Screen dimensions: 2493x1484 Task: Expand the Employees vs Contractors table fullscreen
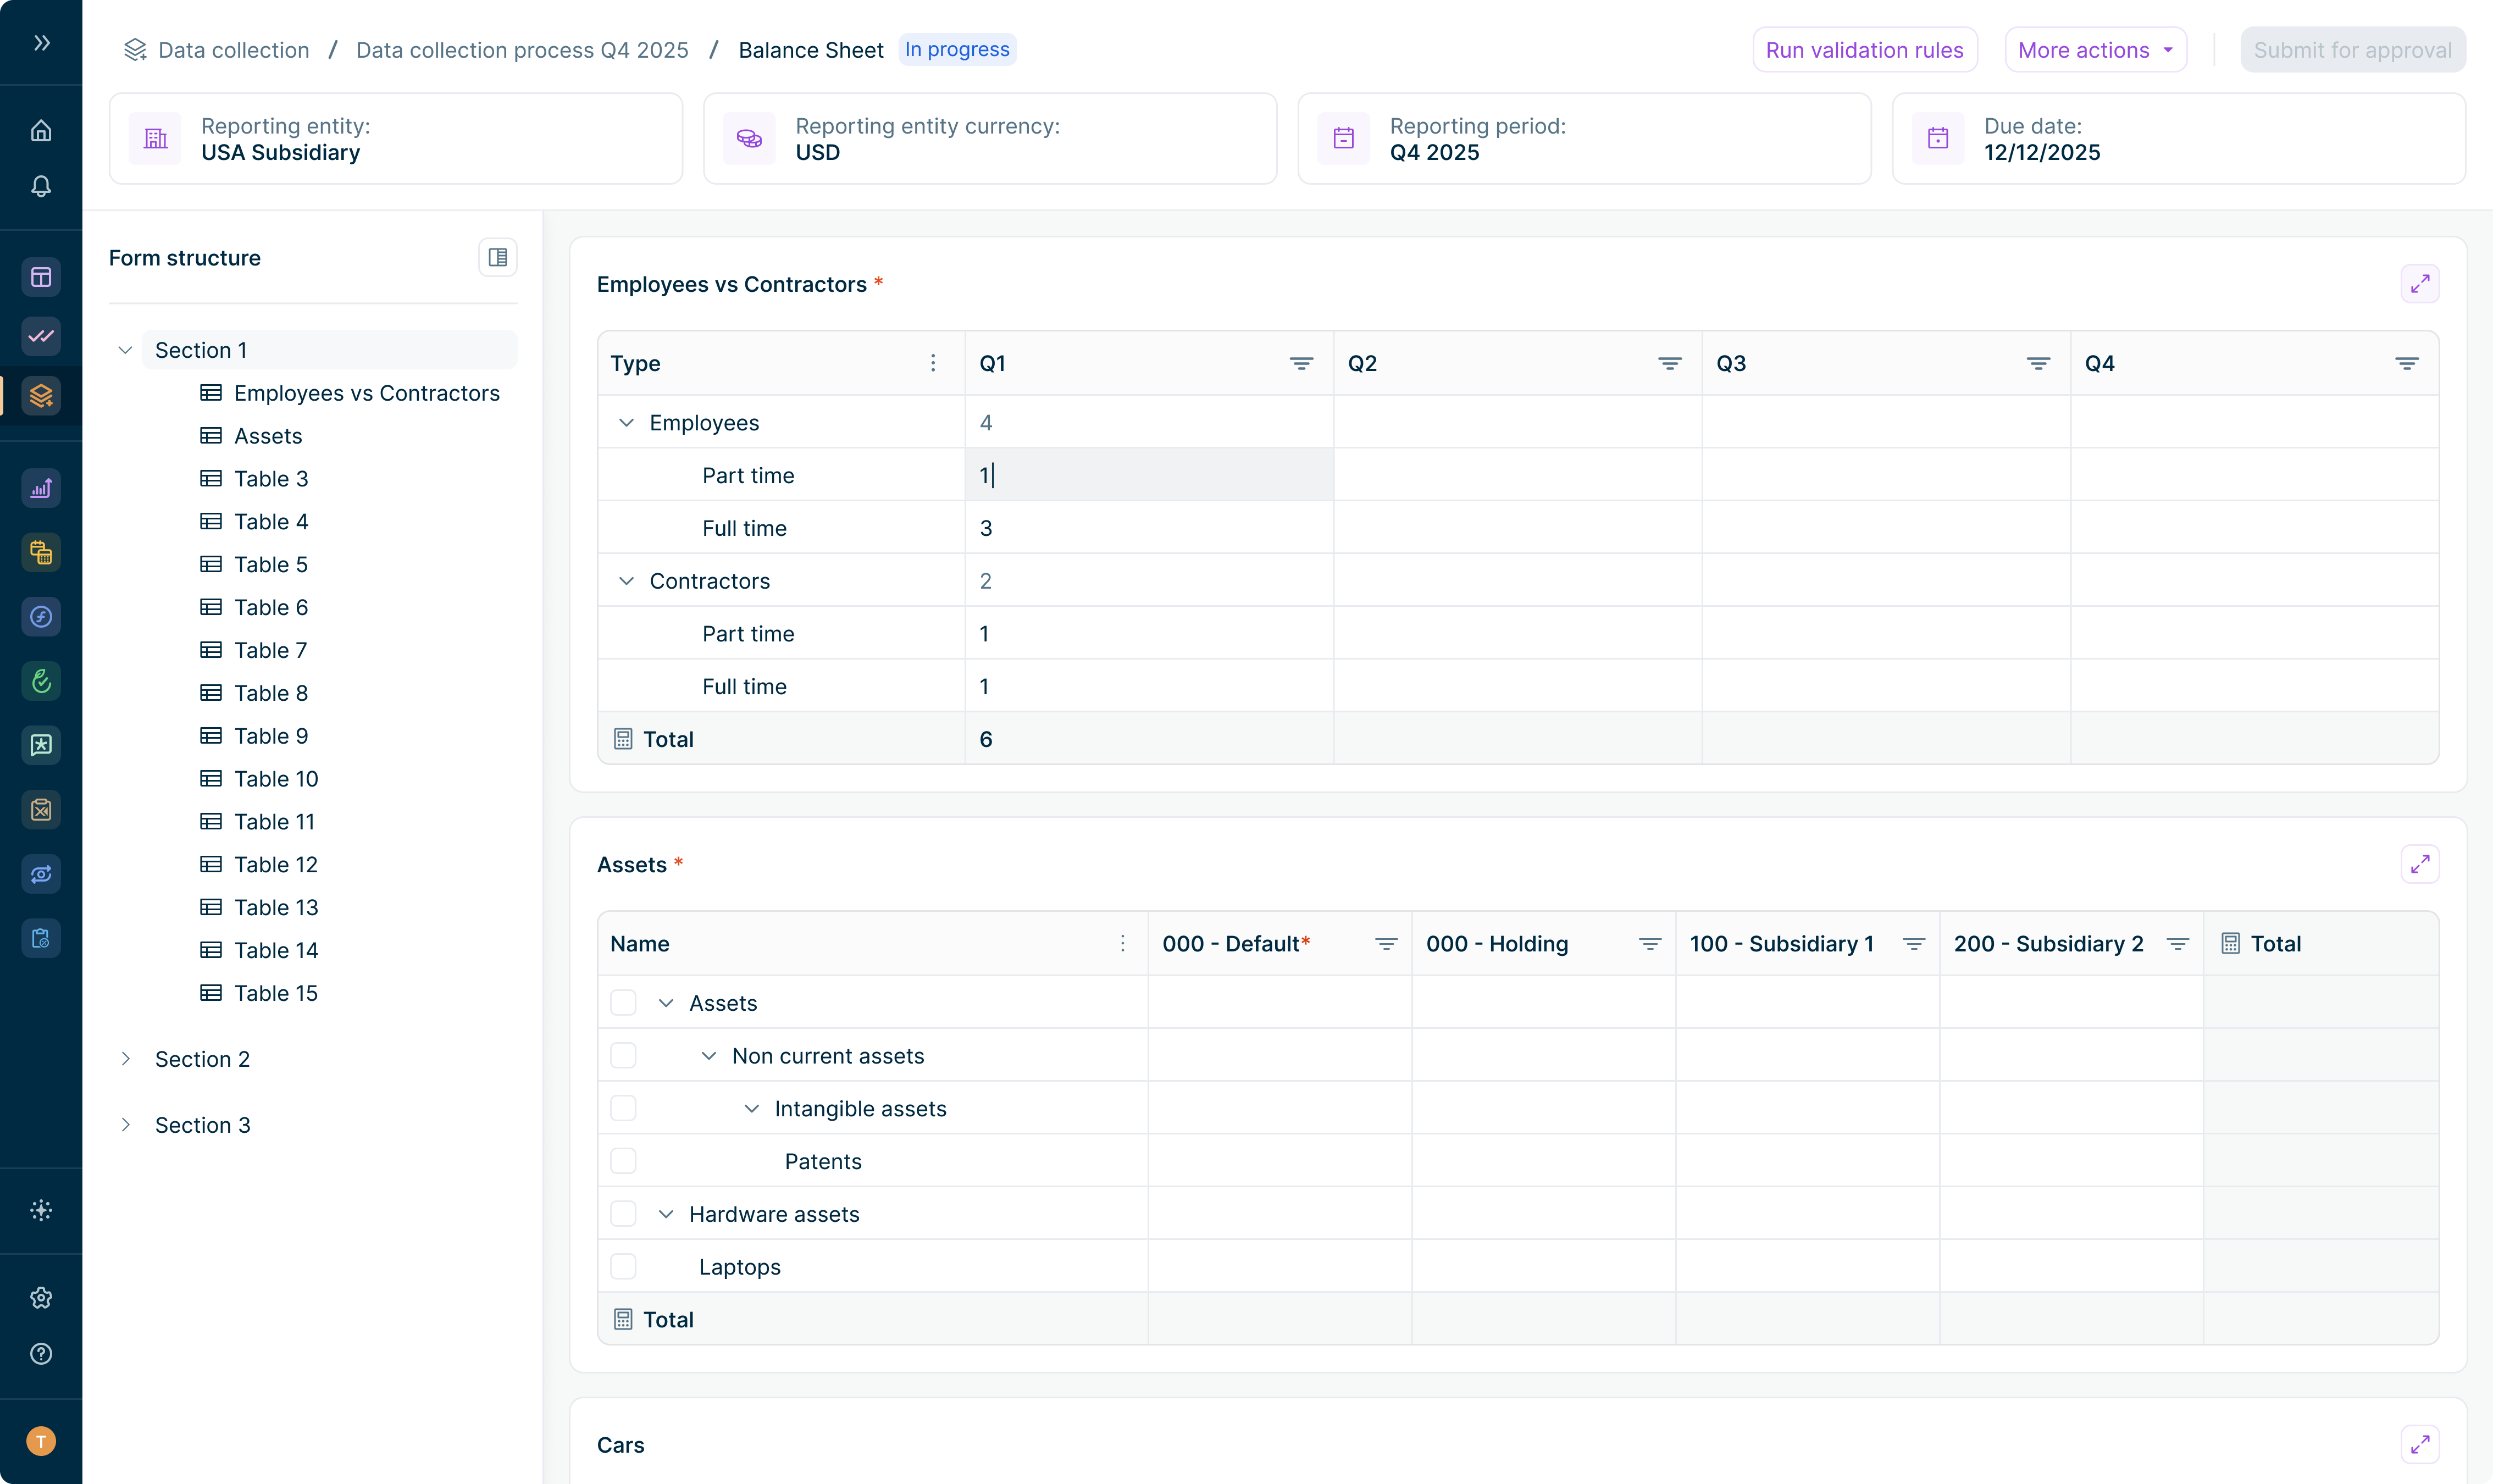2419,285
